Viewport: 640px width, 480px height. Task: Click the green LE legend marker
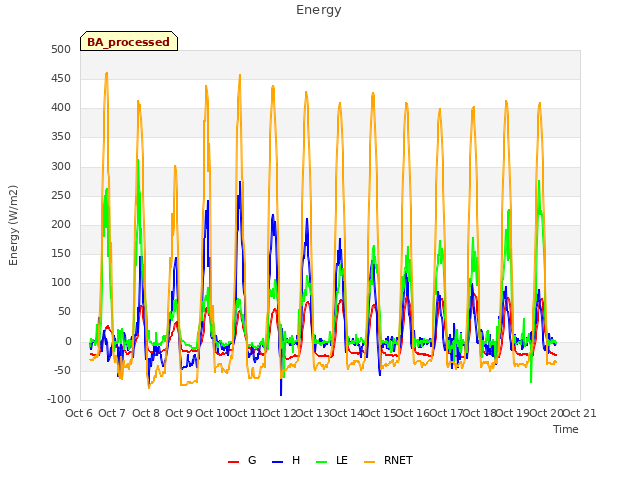pos(322,462)
